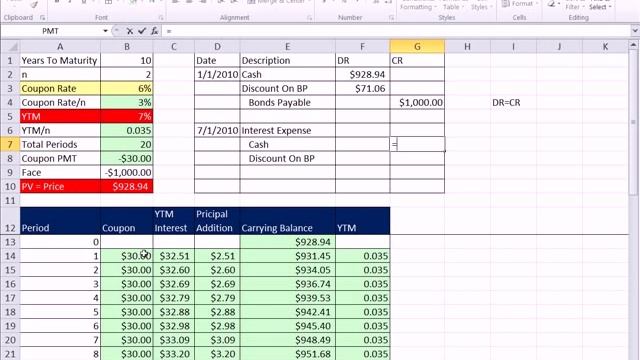
Task: Select carrying balance $936.74 for period 3
Action: [288, 284]
